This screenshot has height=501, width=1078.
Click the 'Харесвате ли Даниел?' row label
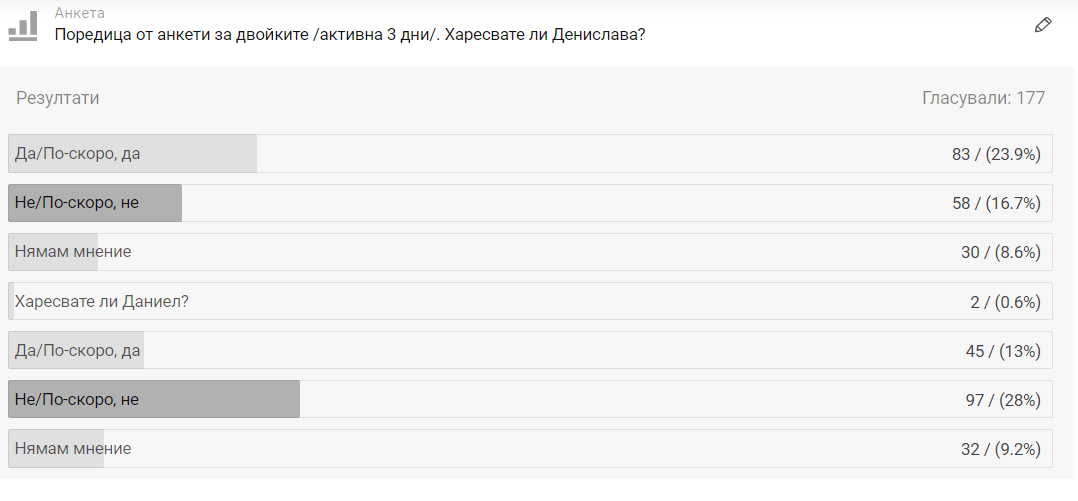(x=102, y=301)
